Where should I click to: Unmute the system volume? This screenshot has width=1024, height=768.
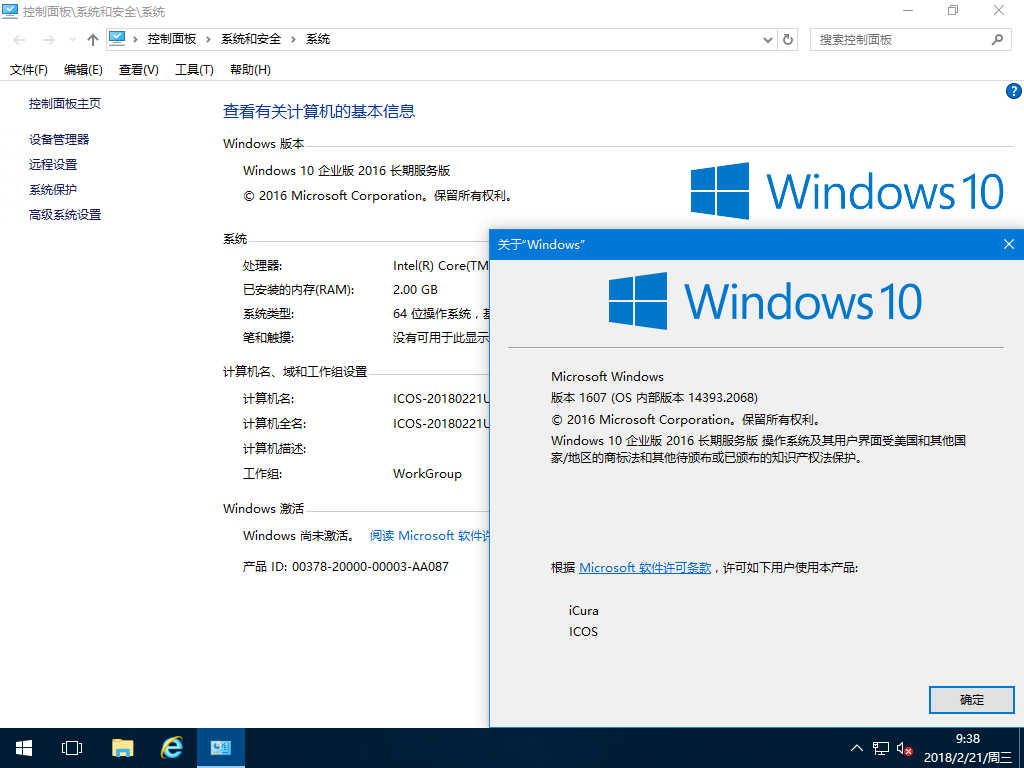[x=903, y=747]
